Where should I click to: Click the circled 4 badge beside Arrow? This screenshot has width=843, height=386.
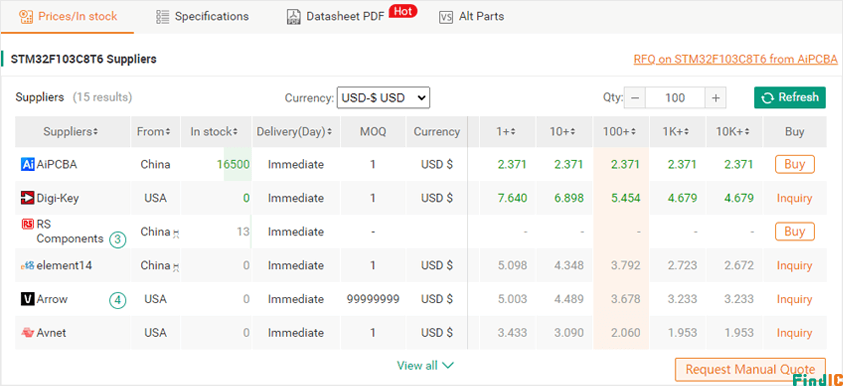pyautogui.click(x=118, y=300)
